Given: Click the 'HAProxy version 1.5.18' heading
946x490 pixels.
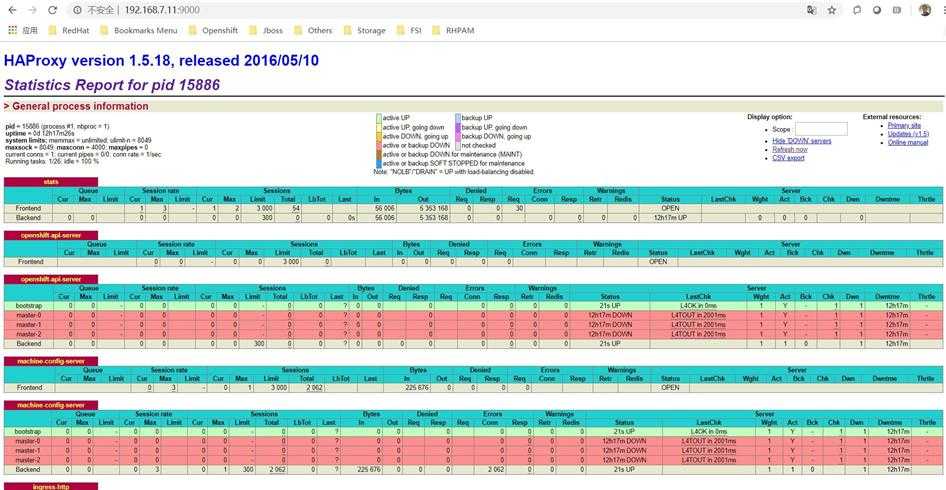Looking at the screenshot, I should pos(161,60).
